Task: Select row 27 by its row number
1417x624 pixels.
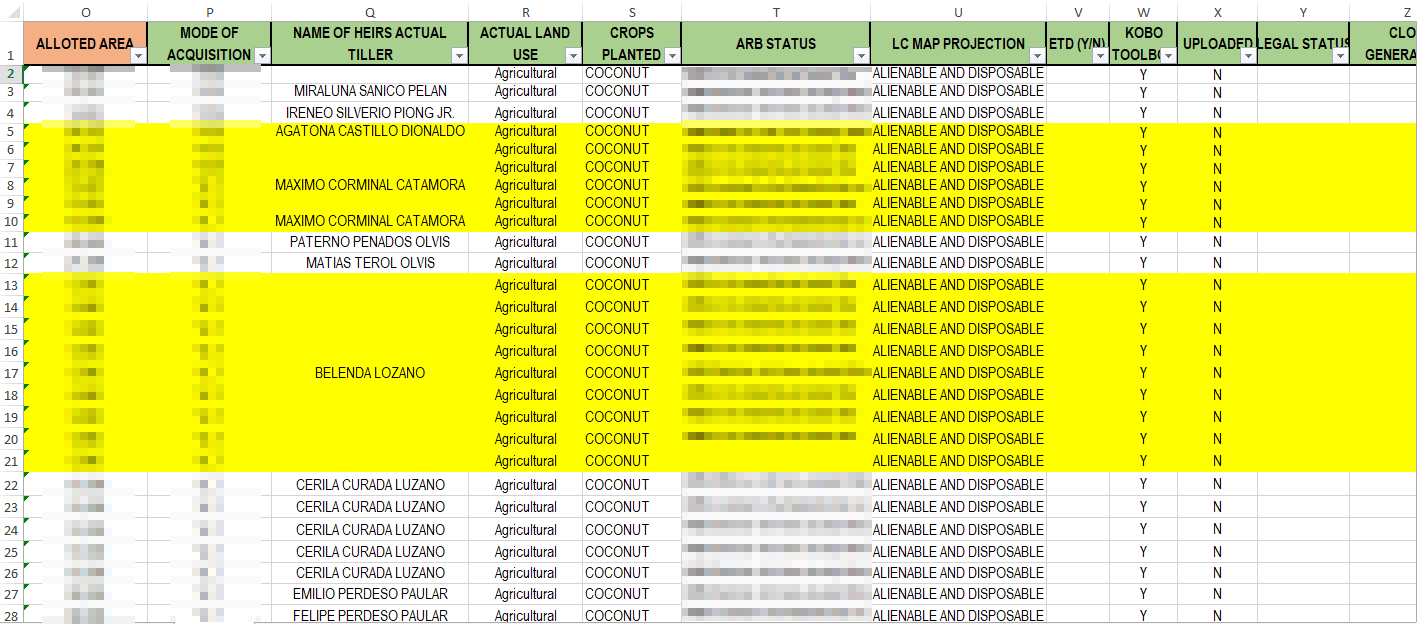Action: (x=11, y=594)
